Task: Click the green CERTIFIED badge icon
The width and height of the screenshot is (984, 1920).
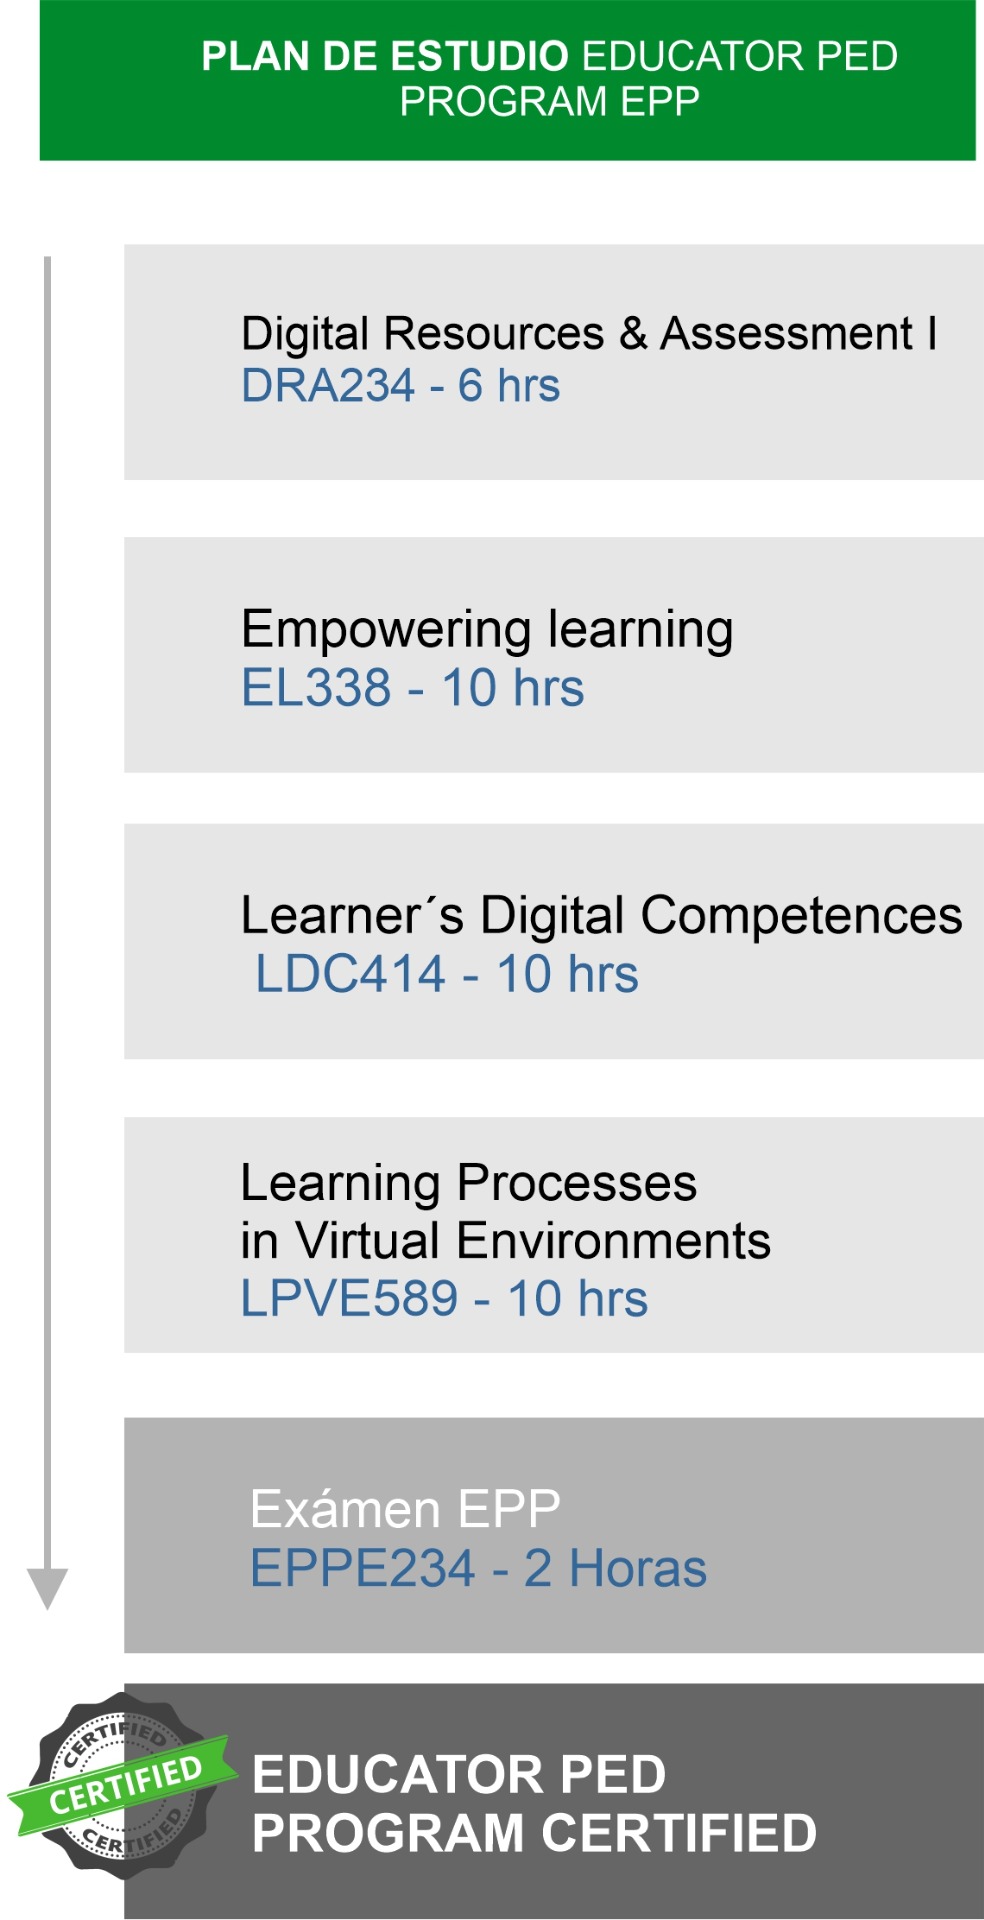Action: coord(122,1785)
